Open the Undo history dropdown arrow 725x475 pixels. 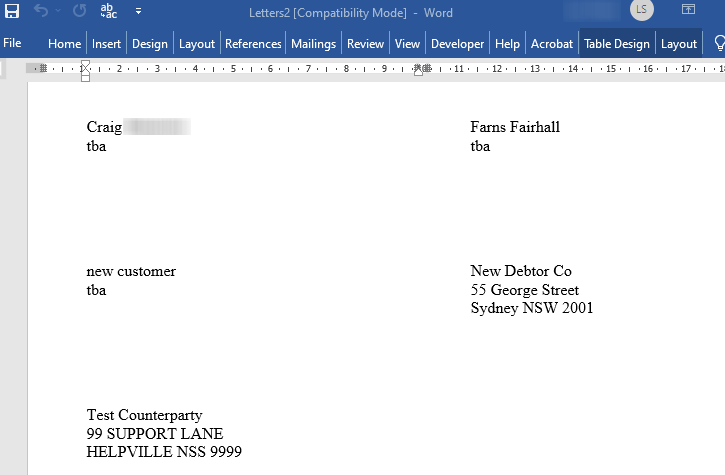tap(59, 12)
